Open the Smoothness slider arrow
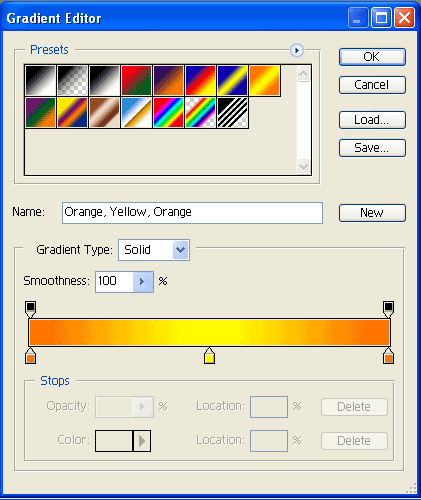This screenshot has height=500, width=421. click(143, 282)
